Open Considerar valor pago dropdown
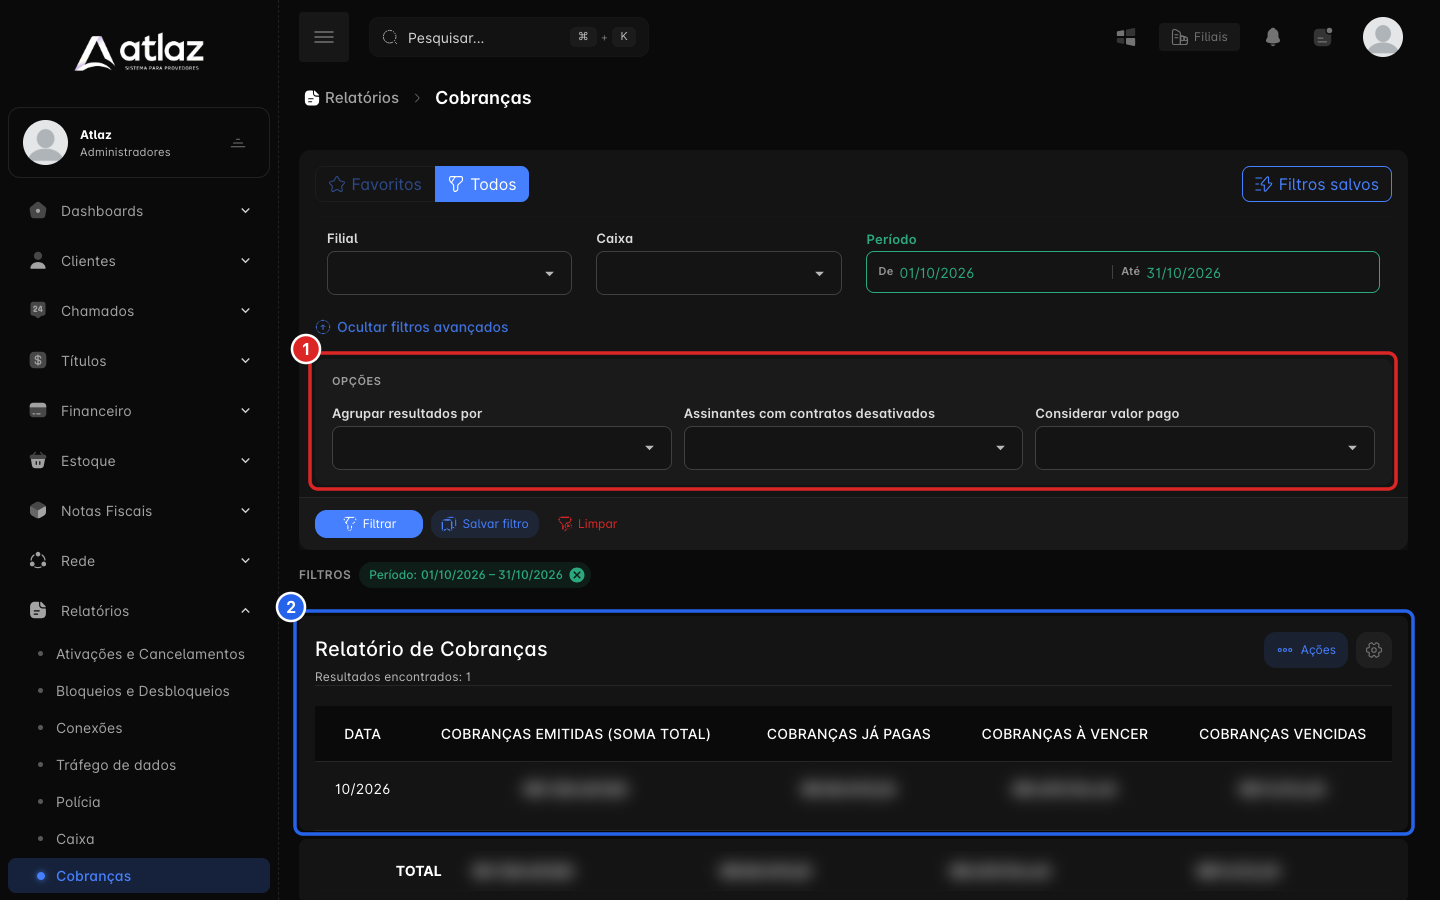 (x=1204, y=448)
